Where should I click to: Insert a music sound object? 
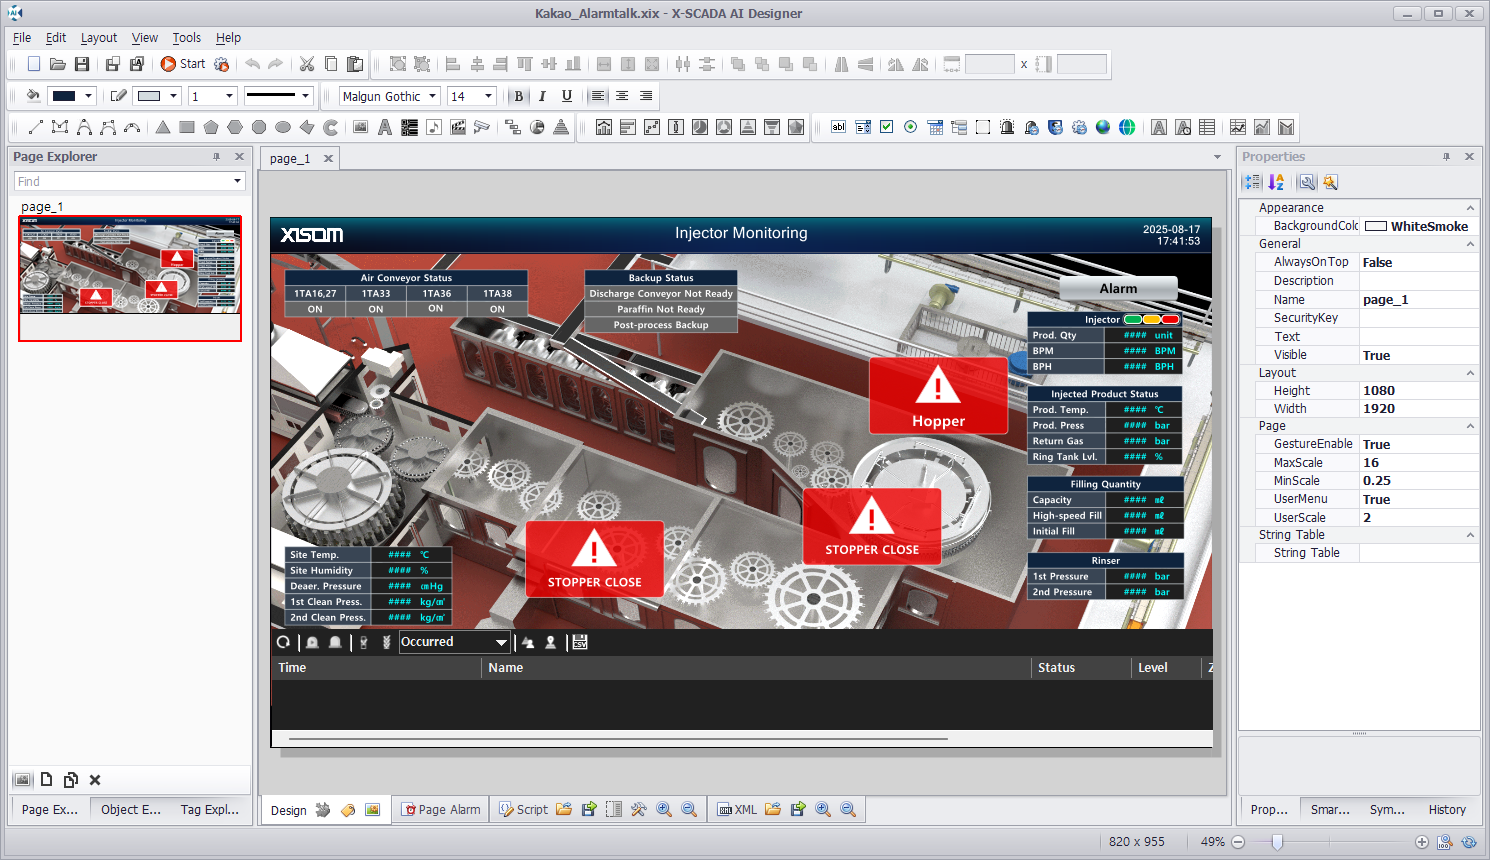click(433, 127)
